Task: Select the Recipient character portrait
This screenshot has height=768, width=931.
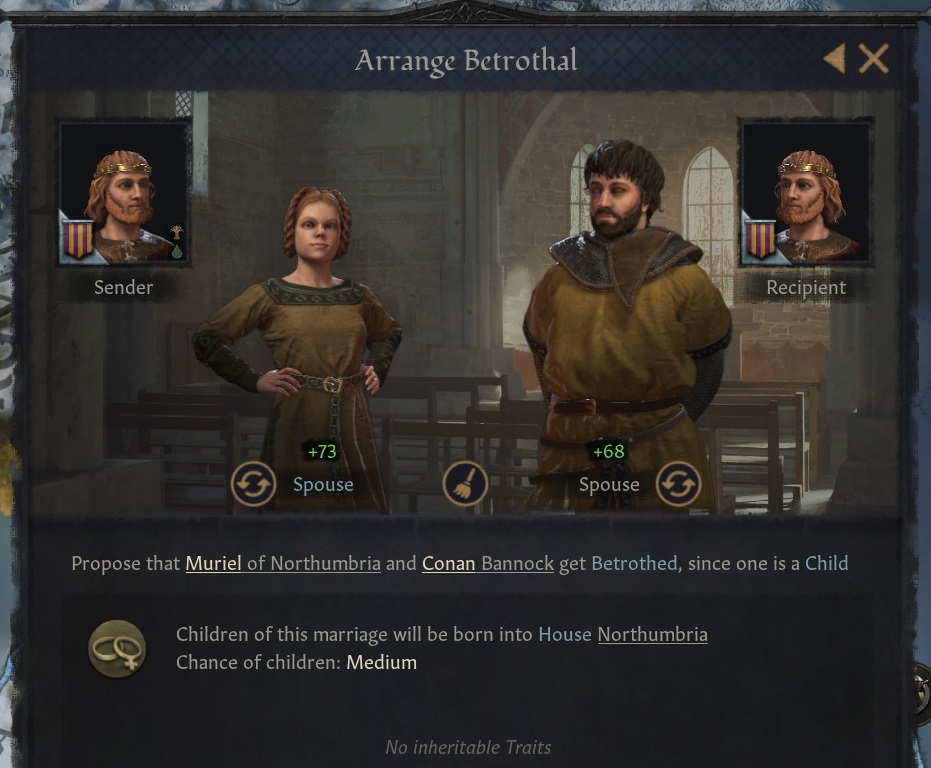Action: pyautogui.click(x=806, y=192)
